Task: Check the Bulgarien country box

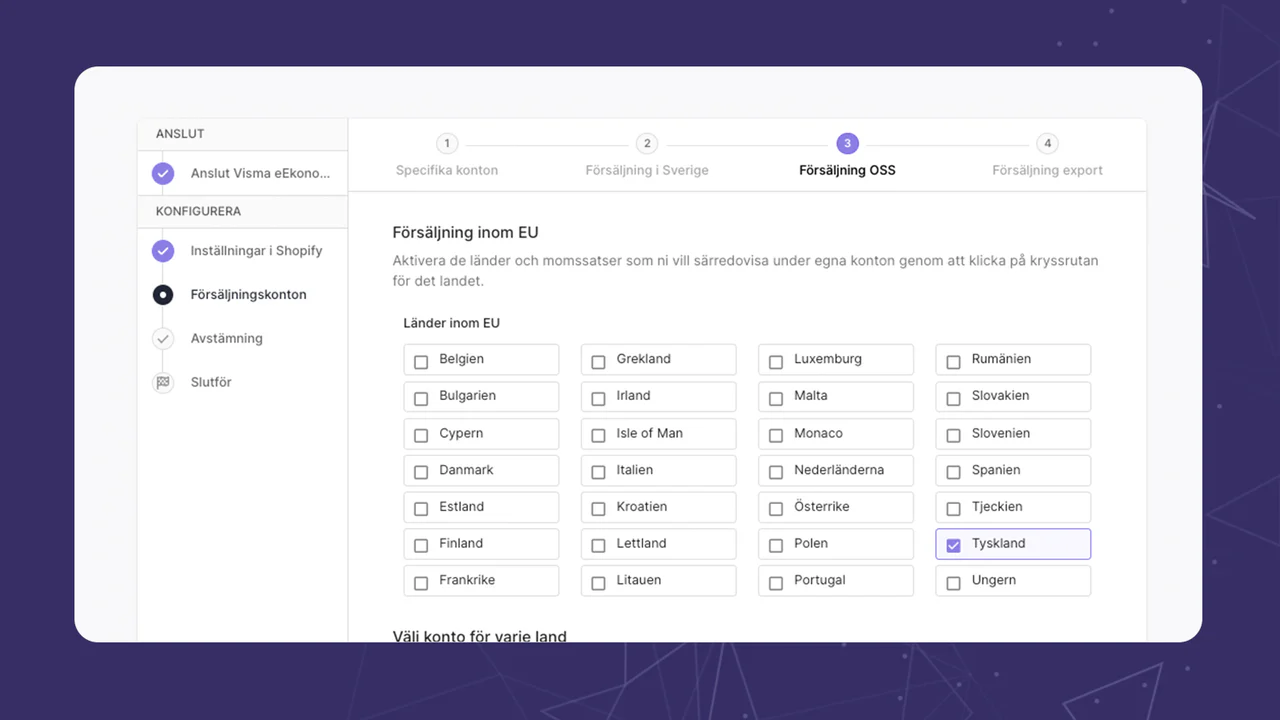Action: pyautogui.click(x=421, y=398)
